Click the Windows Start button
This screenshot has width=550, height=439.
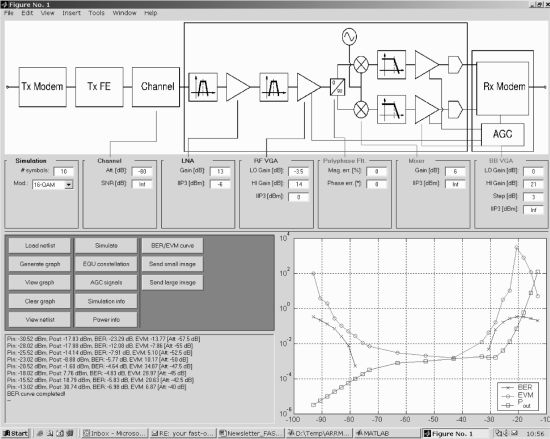coord(16,434)
